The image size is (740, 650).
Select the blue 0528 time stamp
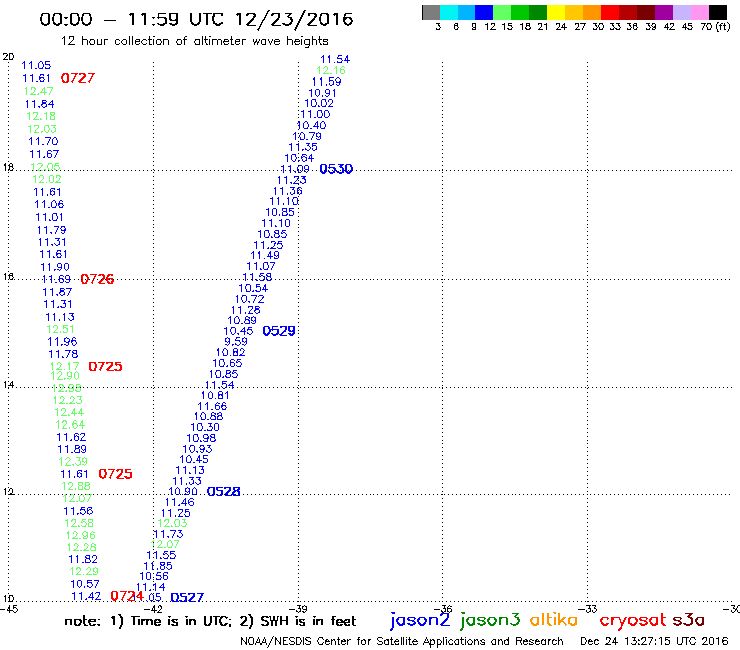224,491
